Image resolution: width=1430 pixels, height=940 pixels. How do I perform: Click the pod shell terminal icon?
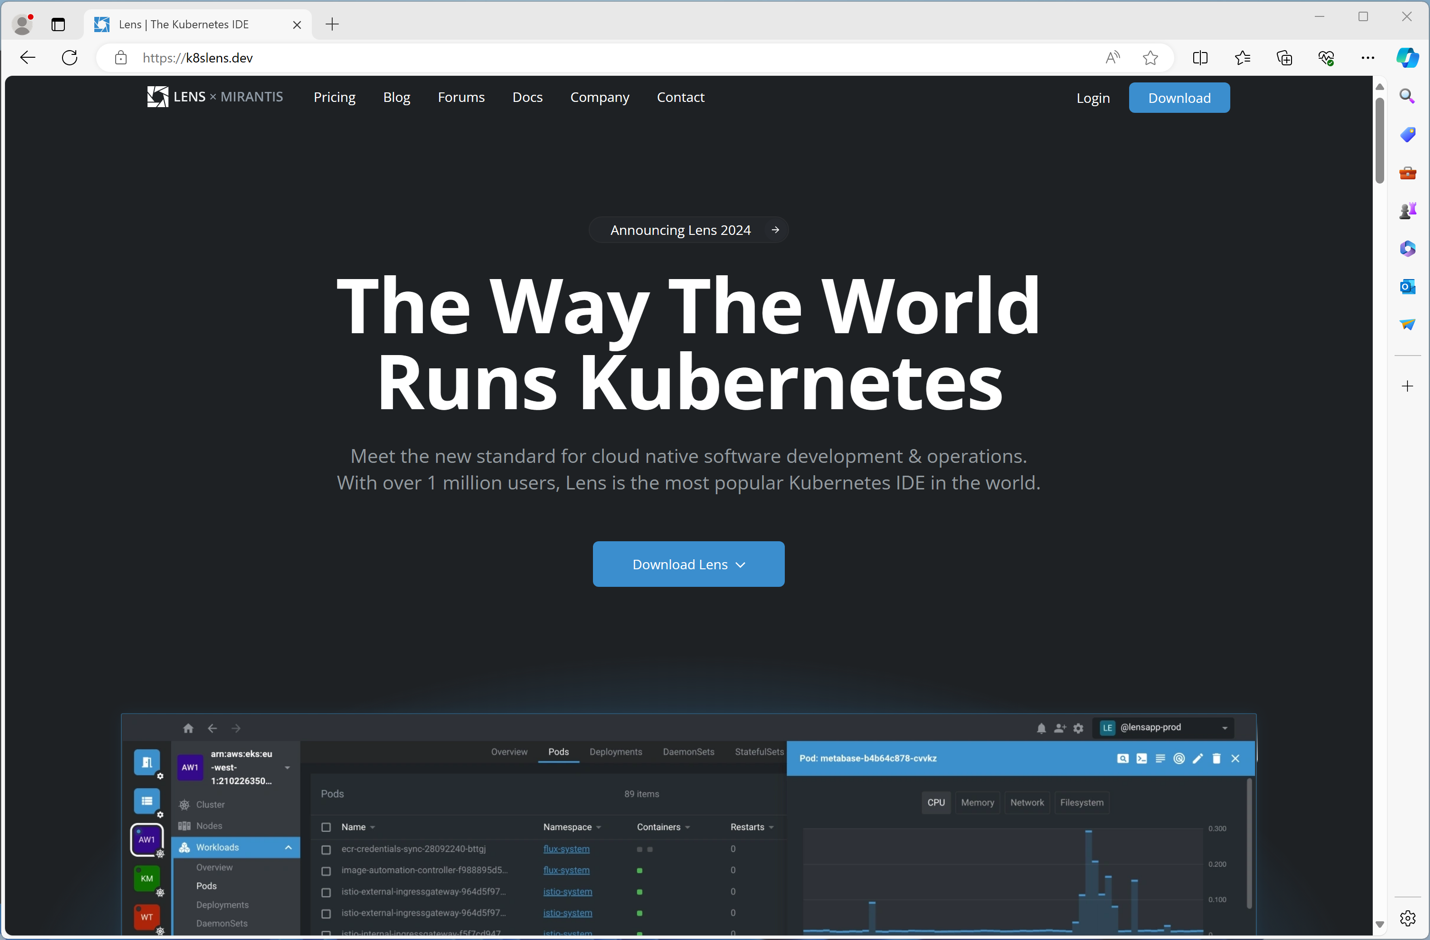pyautogui.click(x=1142, y=759)
